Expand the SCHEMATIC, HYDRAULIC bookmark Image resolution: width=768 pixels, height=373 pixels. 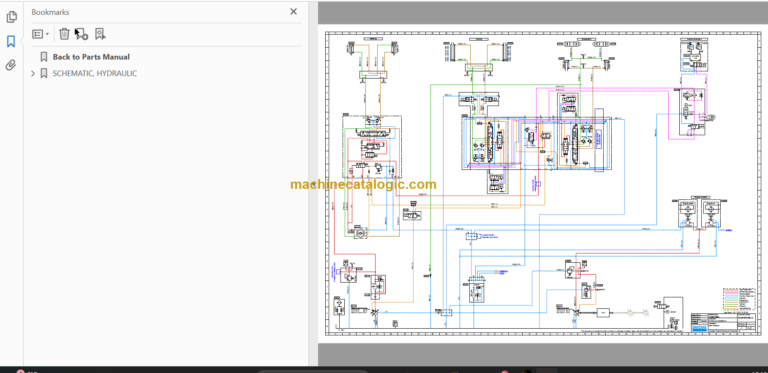pos(33,73)
